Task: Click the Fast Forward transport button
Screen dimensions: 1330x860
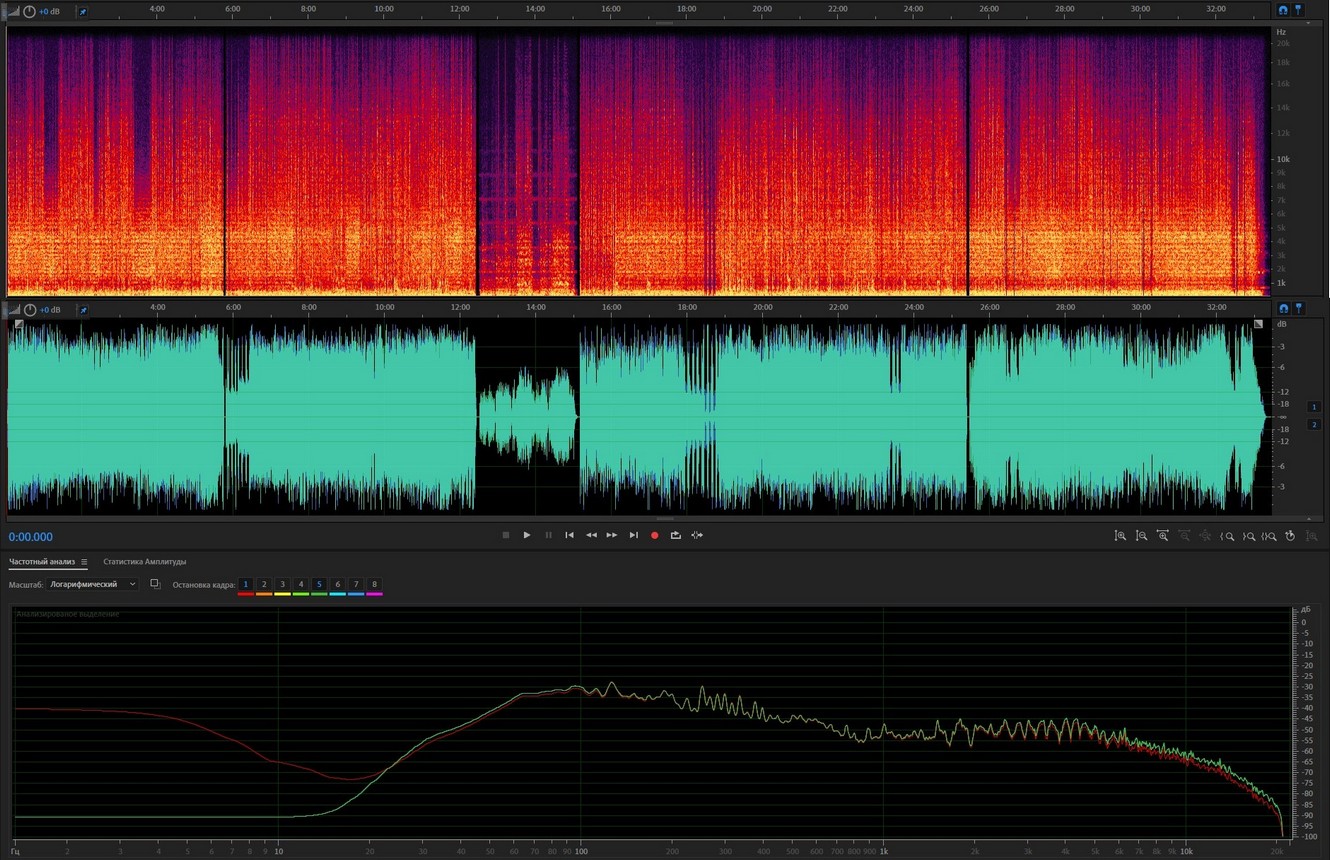Action: coord(612,535)
